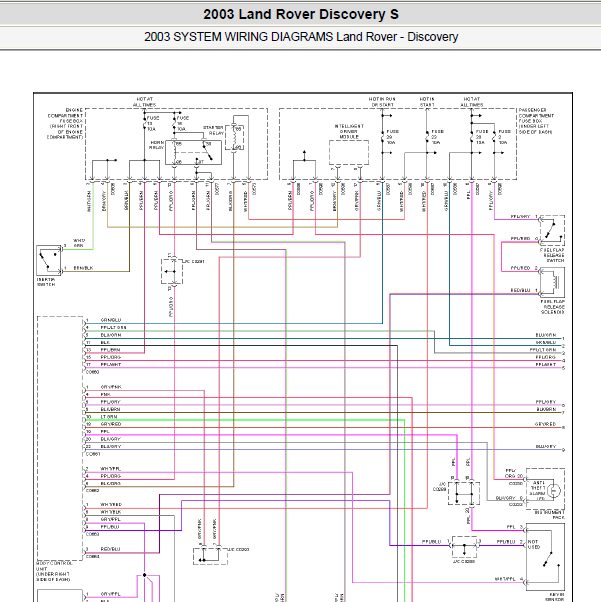Screen dimensions: 601x602
Task: Select BLK wire label at C0660 pin 11
Action: pos(105,342)
